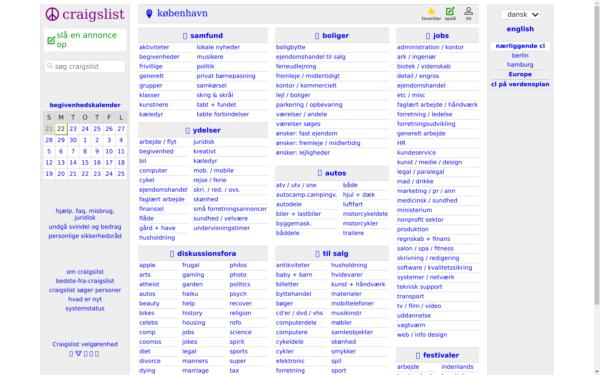Open the ydelser section header
Screen dimensions: 600x375
pyautogui.click(x=203, y=130)
